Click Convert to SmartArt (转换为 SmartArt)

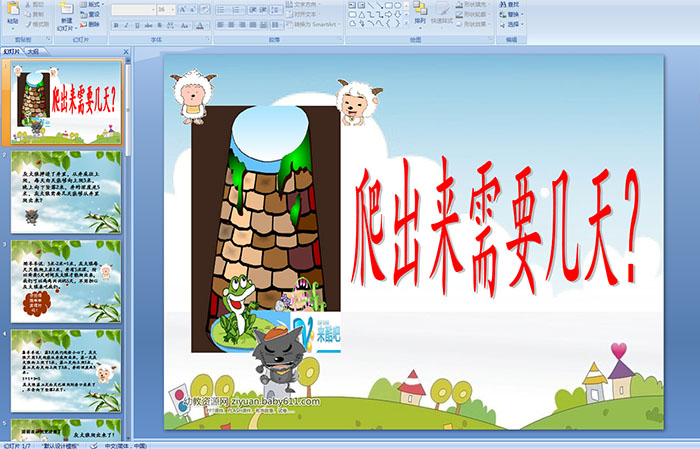pyautogui.click(x=314, y=24)
